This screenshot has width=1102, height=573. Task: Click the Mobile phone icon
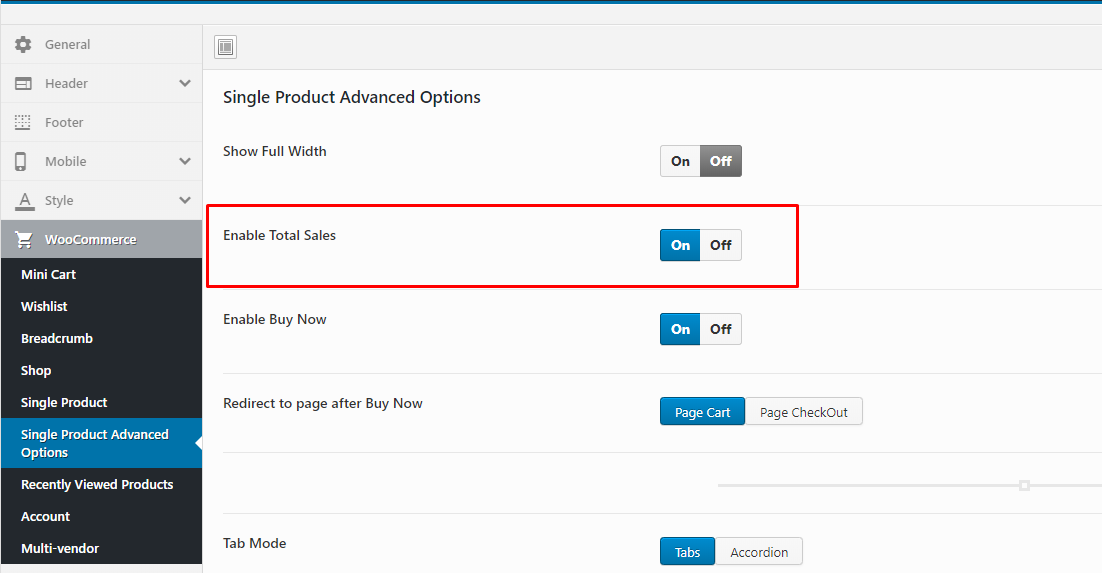[x=21, y=162]
